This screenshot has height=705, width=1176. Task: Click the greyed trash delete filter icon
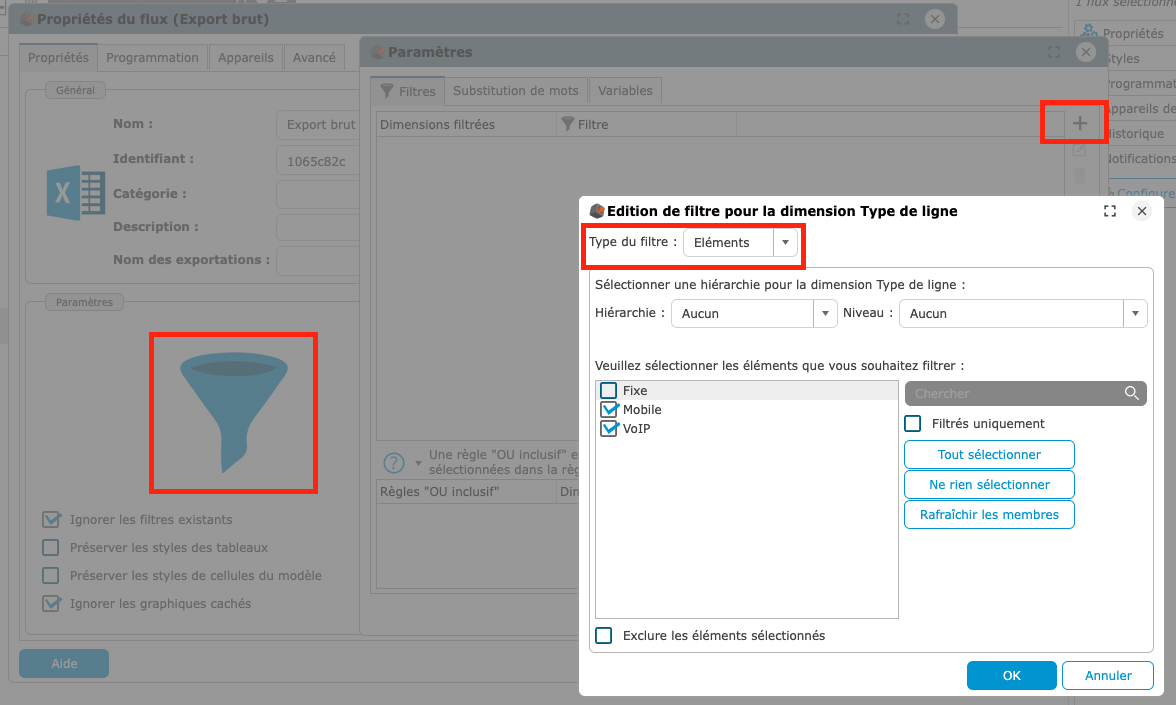point(1079,176)
